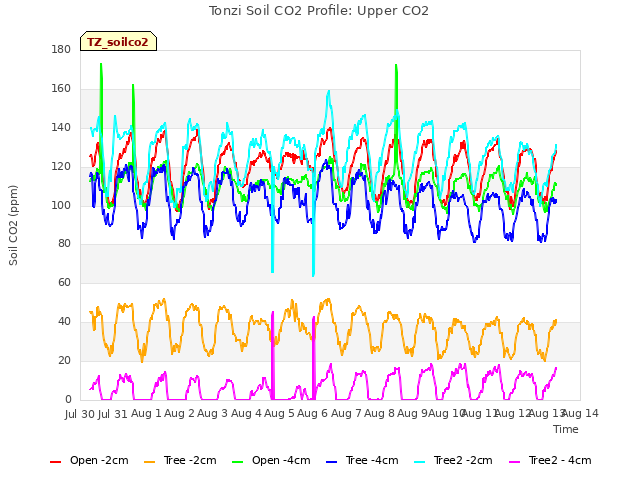Click the 80 y-axis tick label
The height and width of the screenshot is (480, 640).
pos(64,244)
